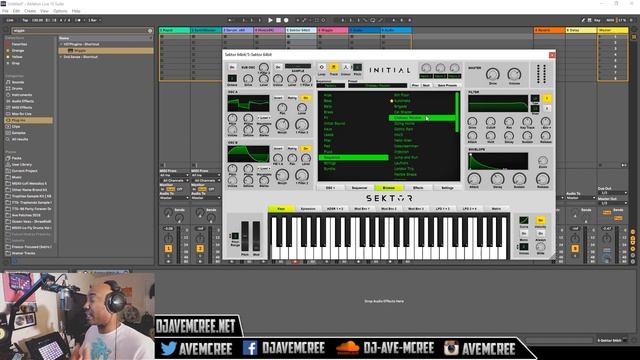Open first track MIDI From dropdown
Viewport: 640px width, 360px height.
tap(174, 176)
